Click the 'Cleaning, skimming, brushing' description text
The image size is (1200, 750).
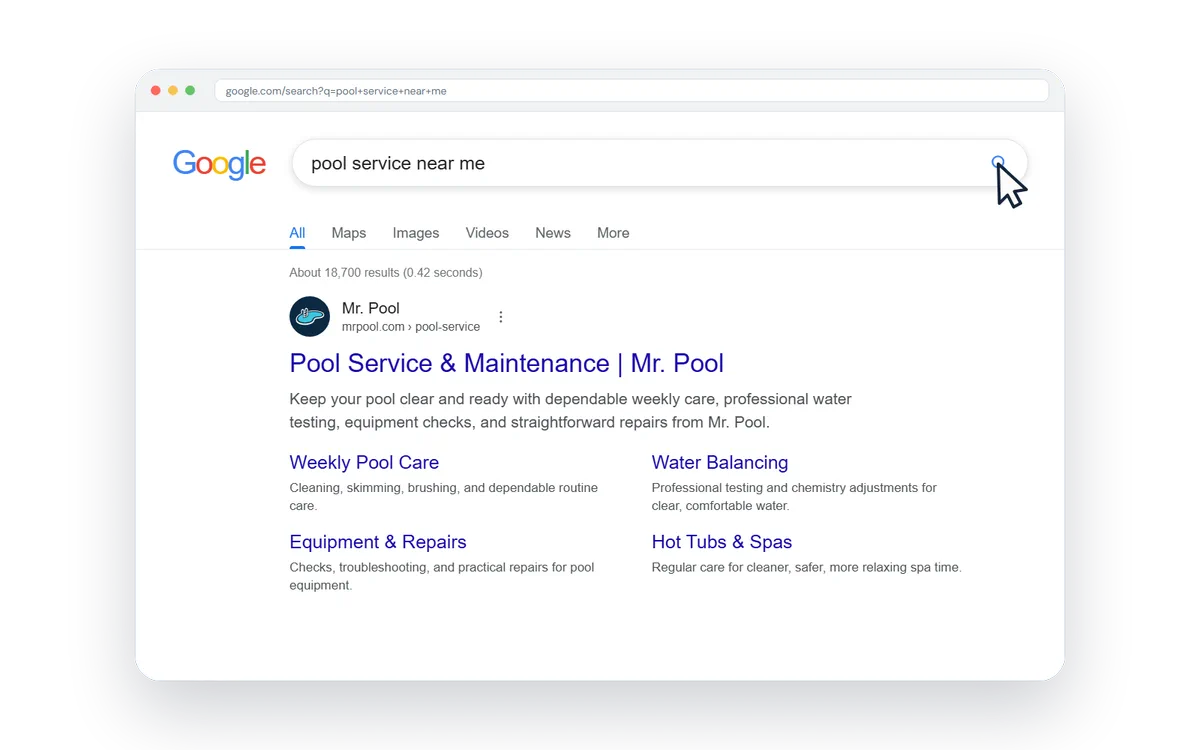(444, 497)
